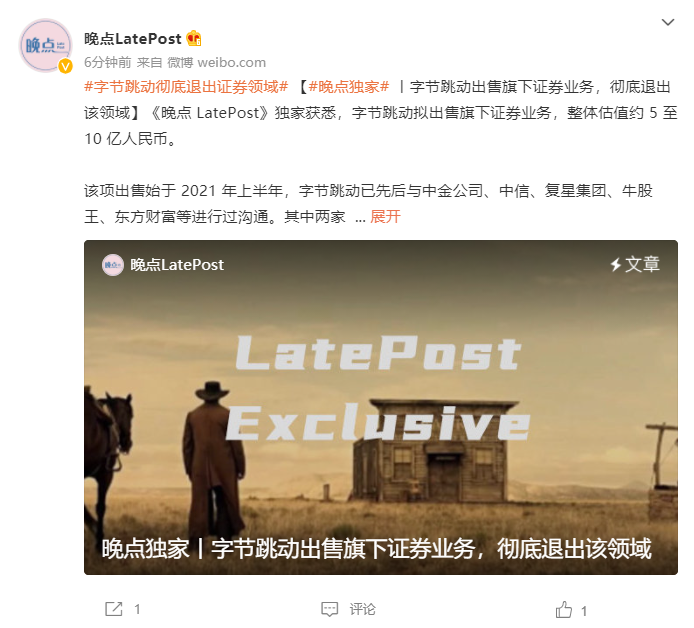Click the comment bubble icon

[x=329, y=609]
